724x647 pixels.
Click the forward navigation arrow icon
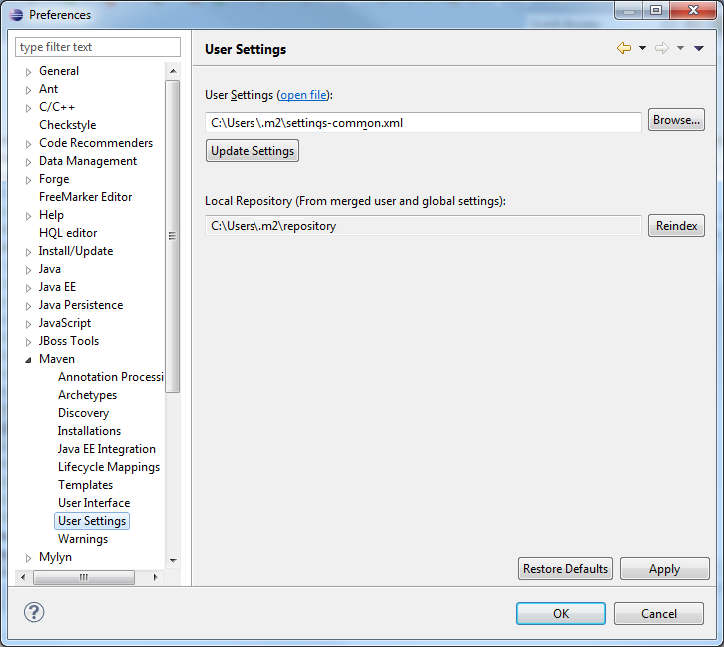tap(661, 48)
